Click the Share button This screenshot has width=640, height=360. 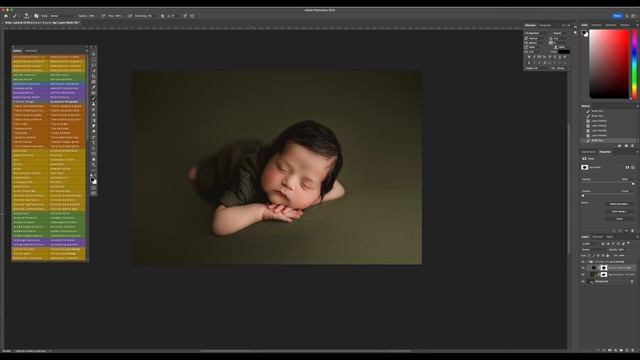(x=617, y=16)
